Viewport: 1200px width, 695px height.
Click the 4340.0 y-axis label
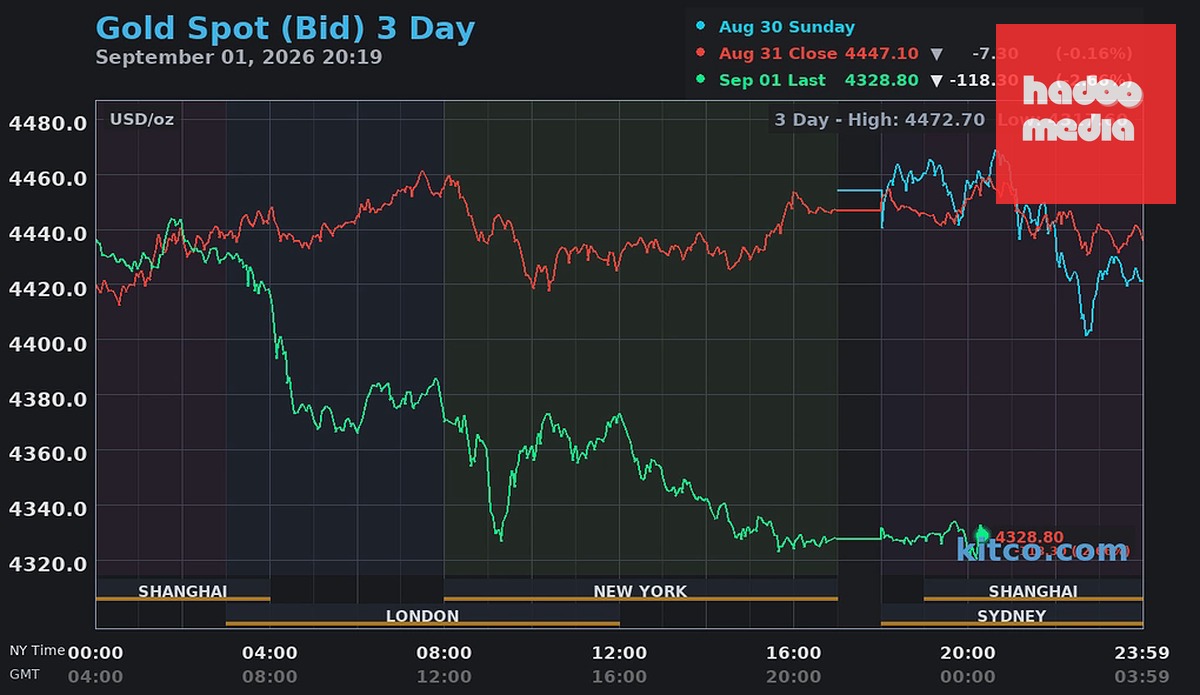coord(47,508)
